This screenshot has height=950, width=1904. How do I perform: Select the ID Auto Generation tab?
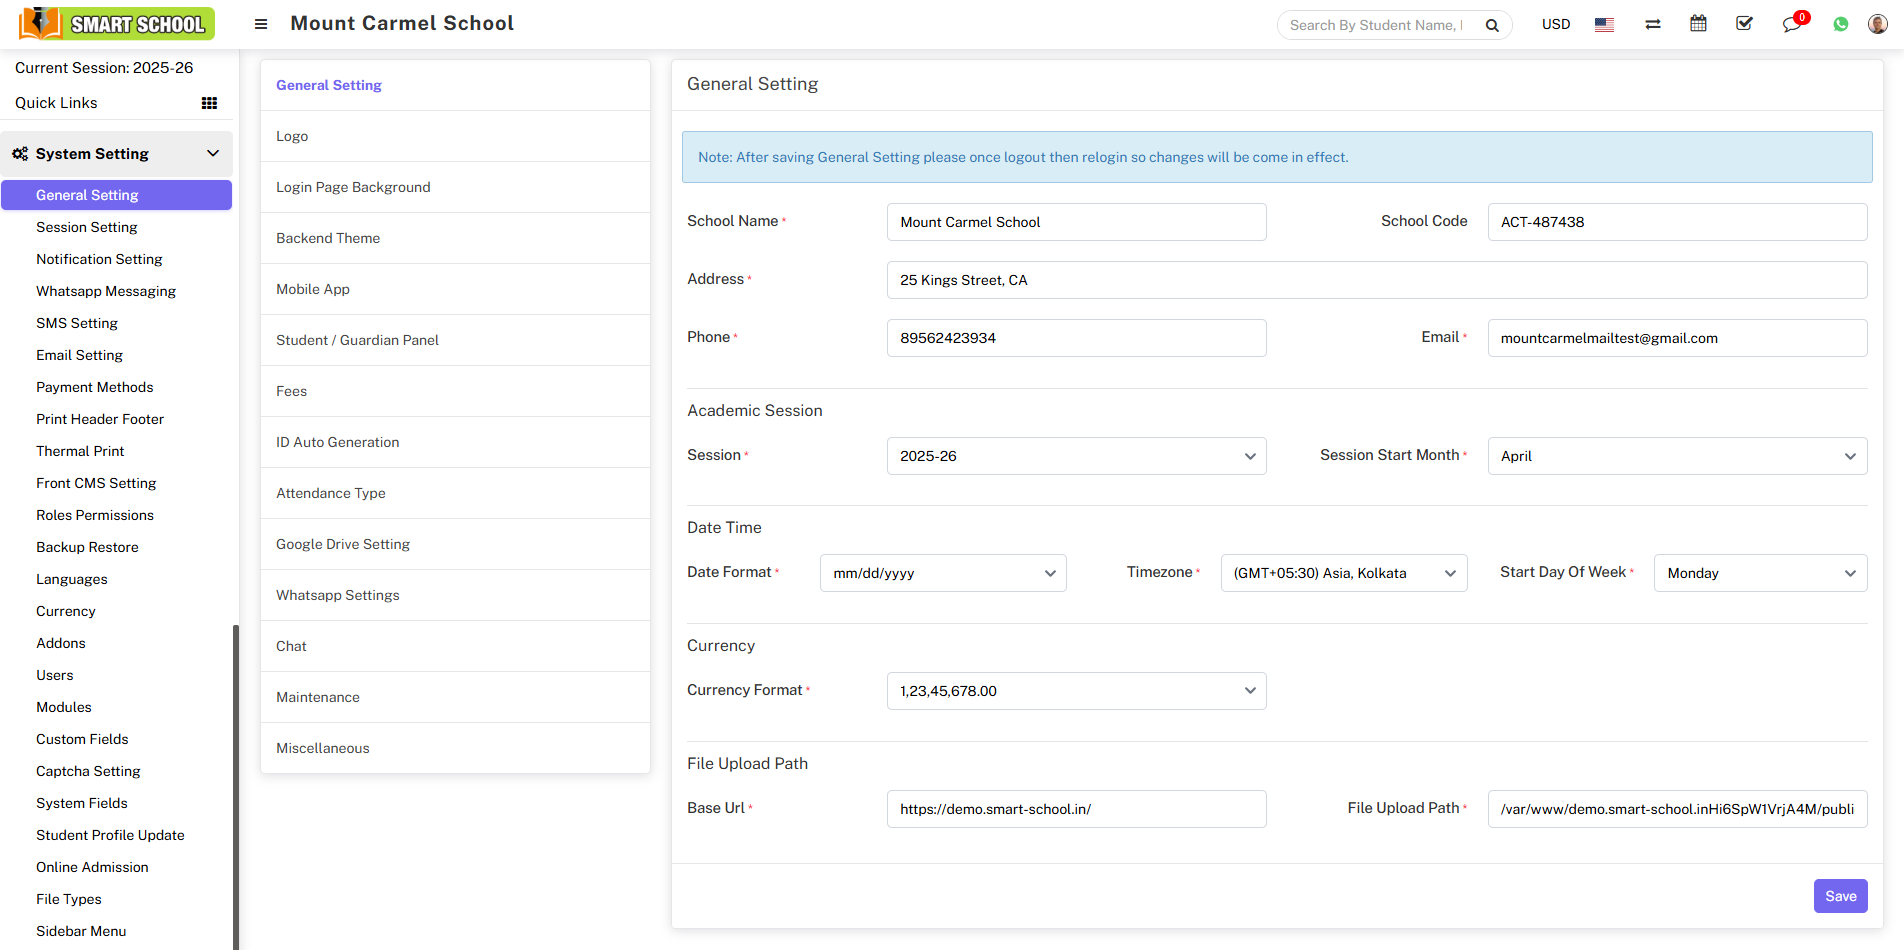pyautogui.click(x=337, y=442)
